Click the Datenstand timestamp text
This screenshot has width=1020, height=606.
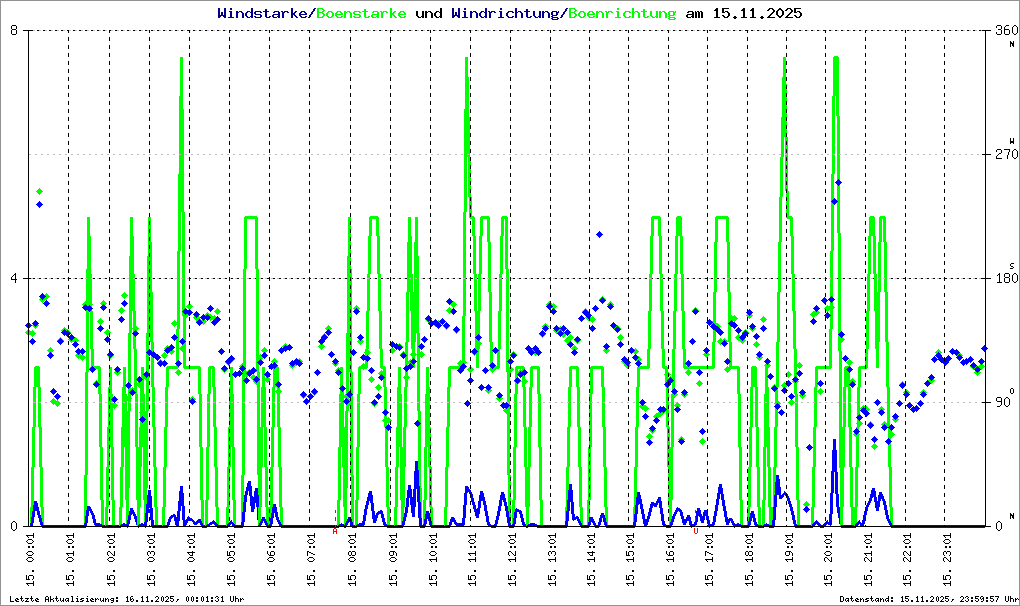coord(925,599)
